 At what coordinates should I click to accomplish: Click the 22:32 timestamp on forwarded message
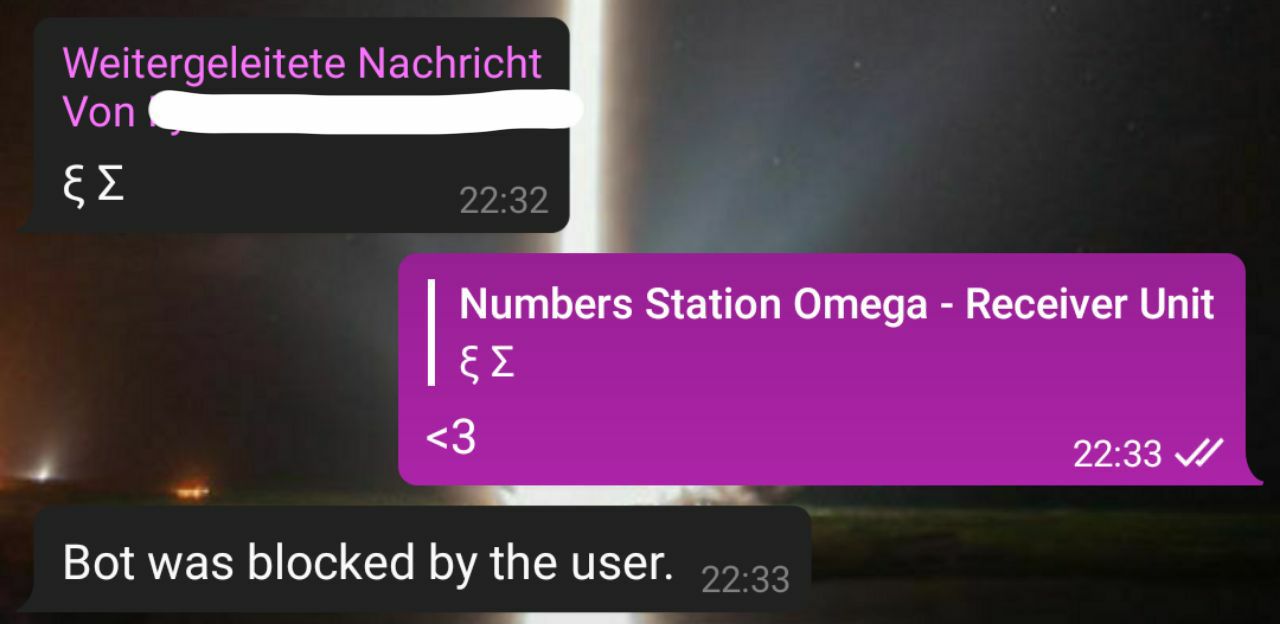tap(504, 201)
